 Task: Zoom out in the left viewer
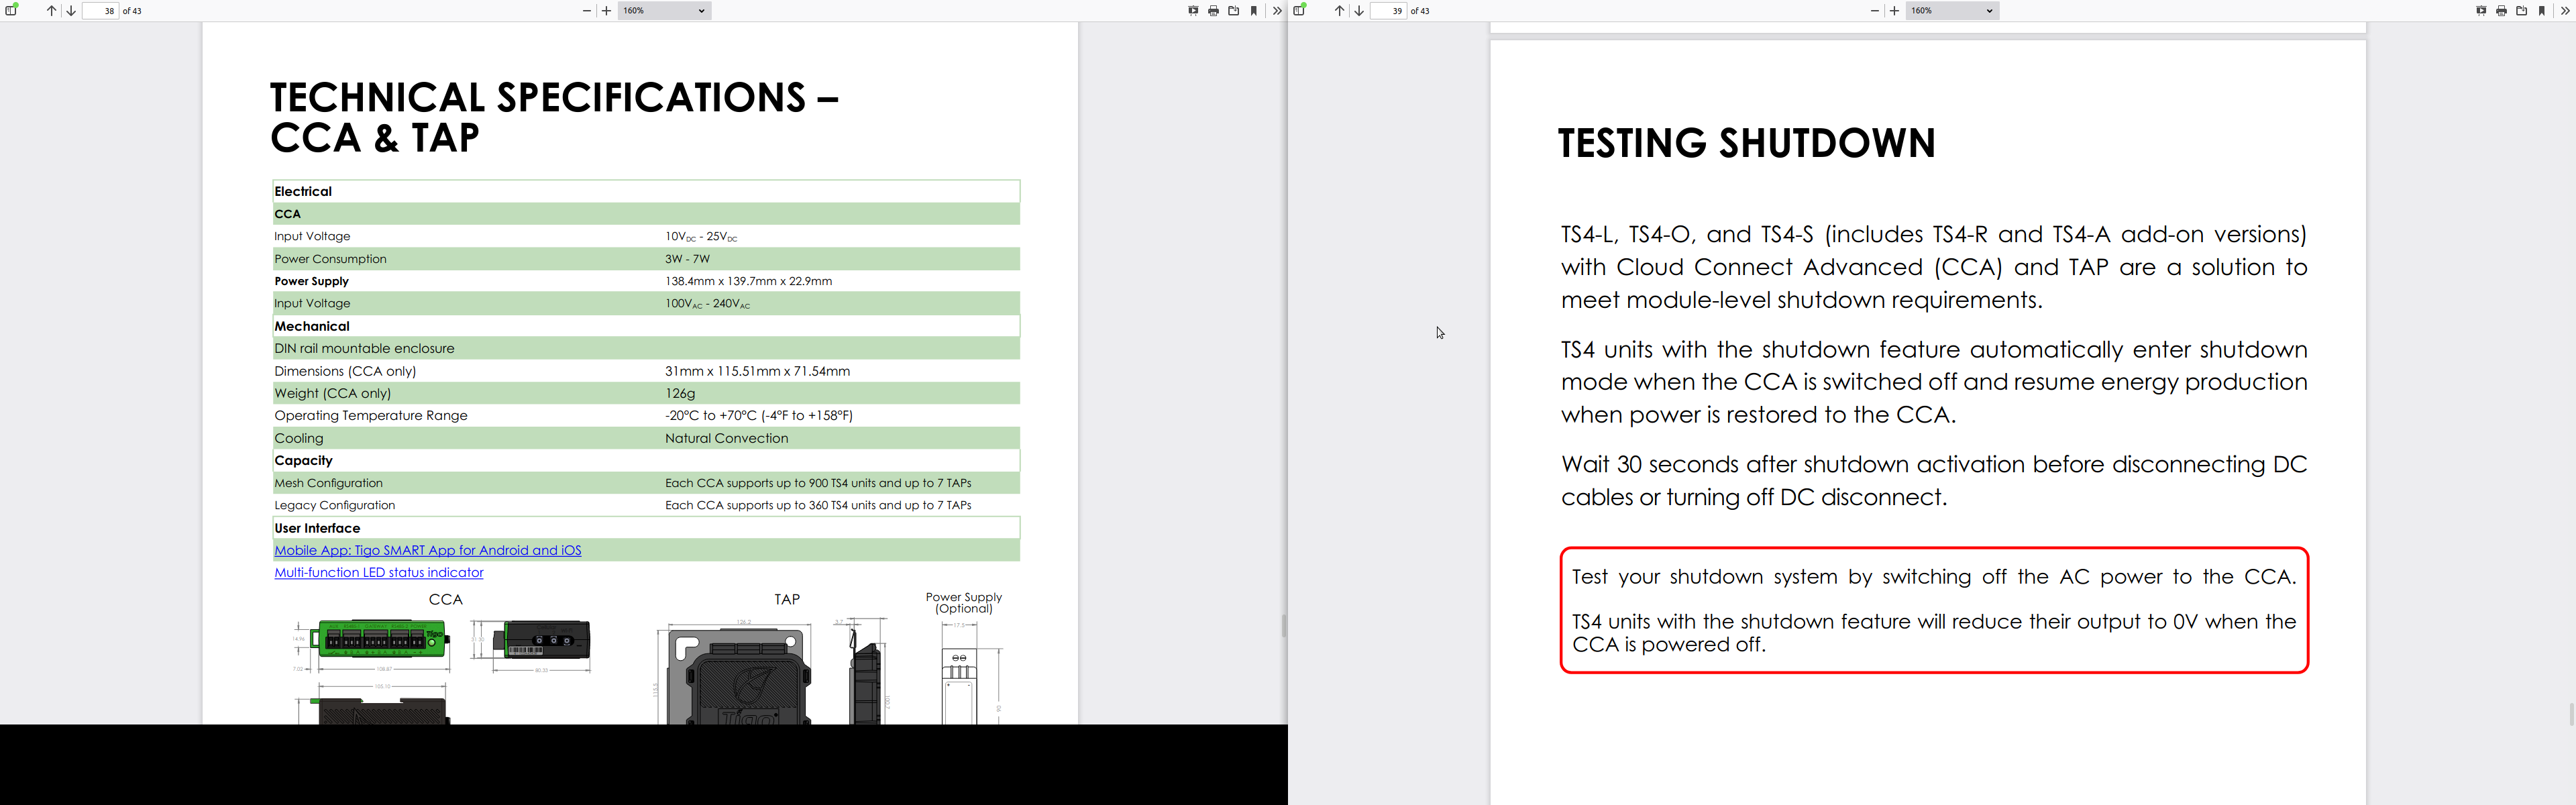point(587,11)
